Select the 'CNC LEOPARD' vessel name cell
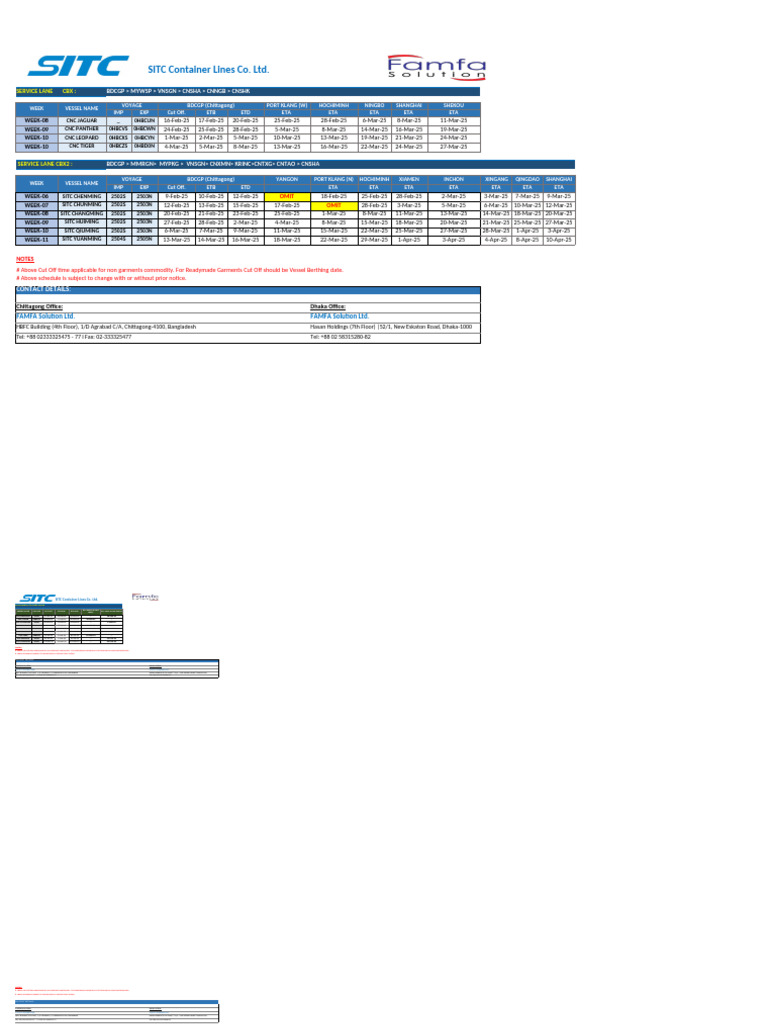 point(82,138)
